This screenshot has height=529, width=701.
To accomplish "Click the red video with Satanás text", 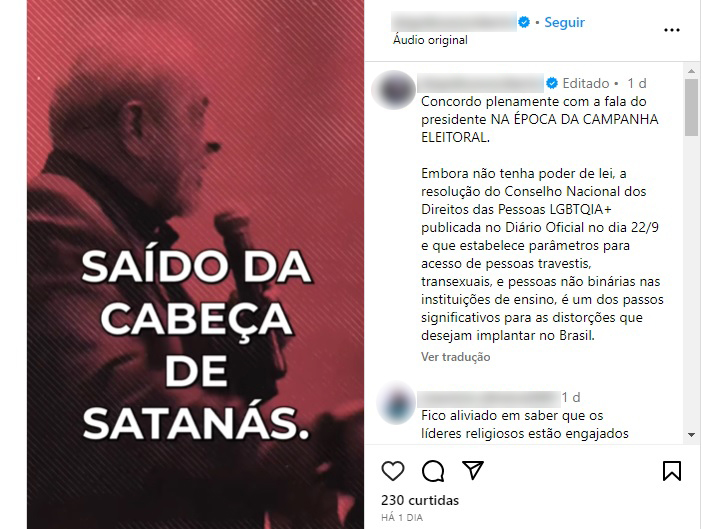I will [195, 264].
